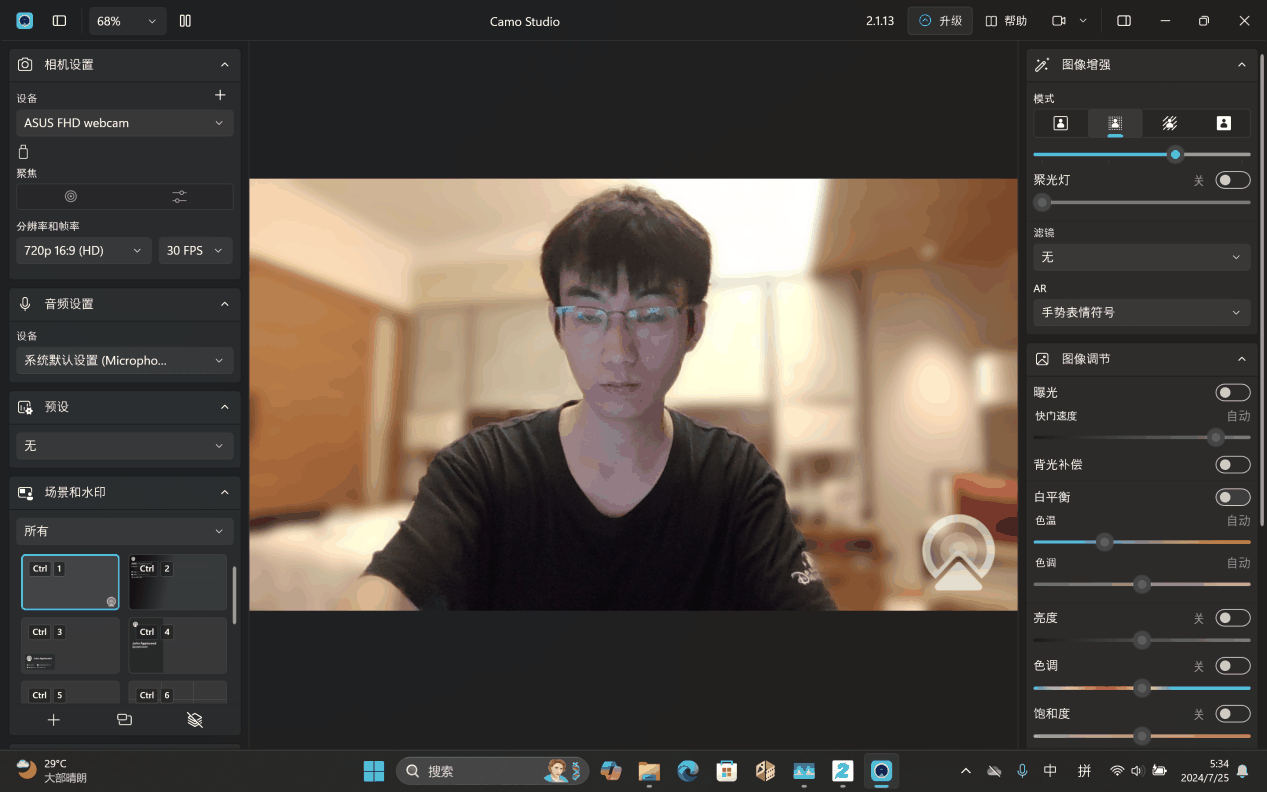Select the first portrait mode icon under 模式
Screen dimensions: 1267x792
click(x=1060, y=123)
